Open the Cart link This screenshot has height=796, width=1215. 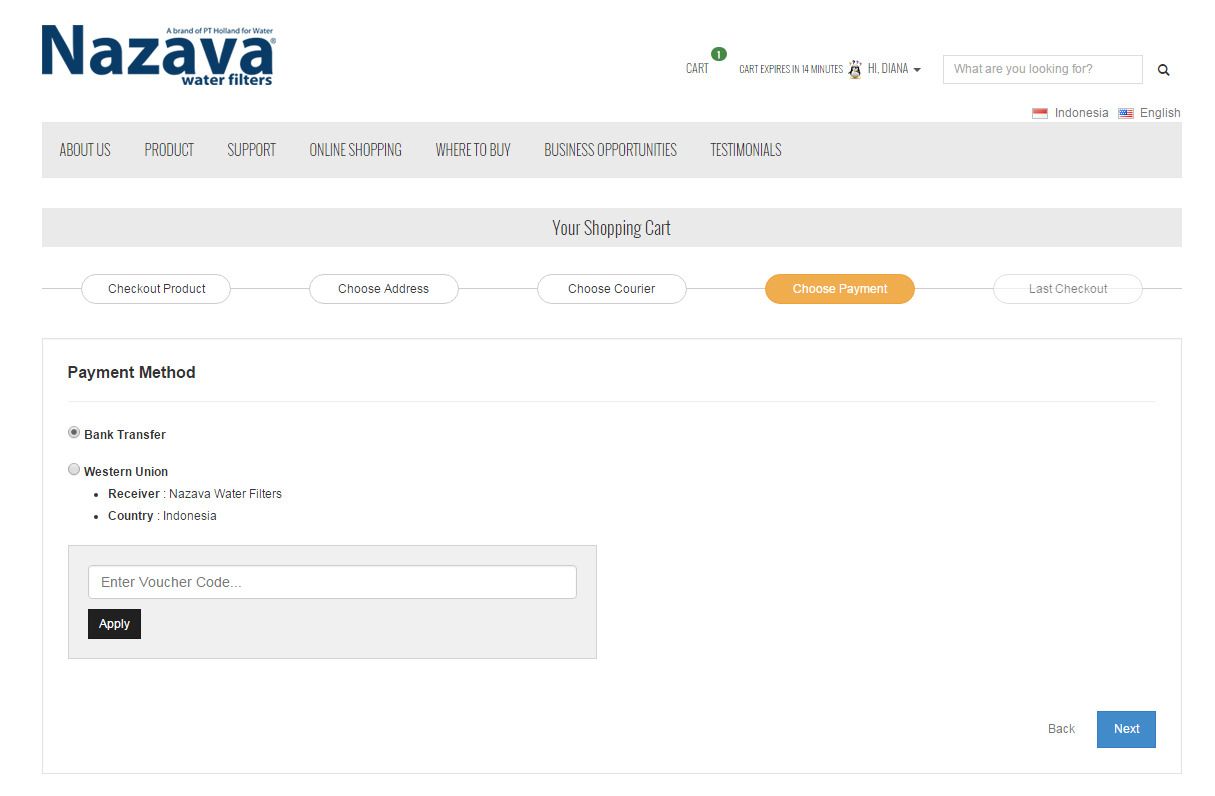pyautogui.click(x=697, y=69)
